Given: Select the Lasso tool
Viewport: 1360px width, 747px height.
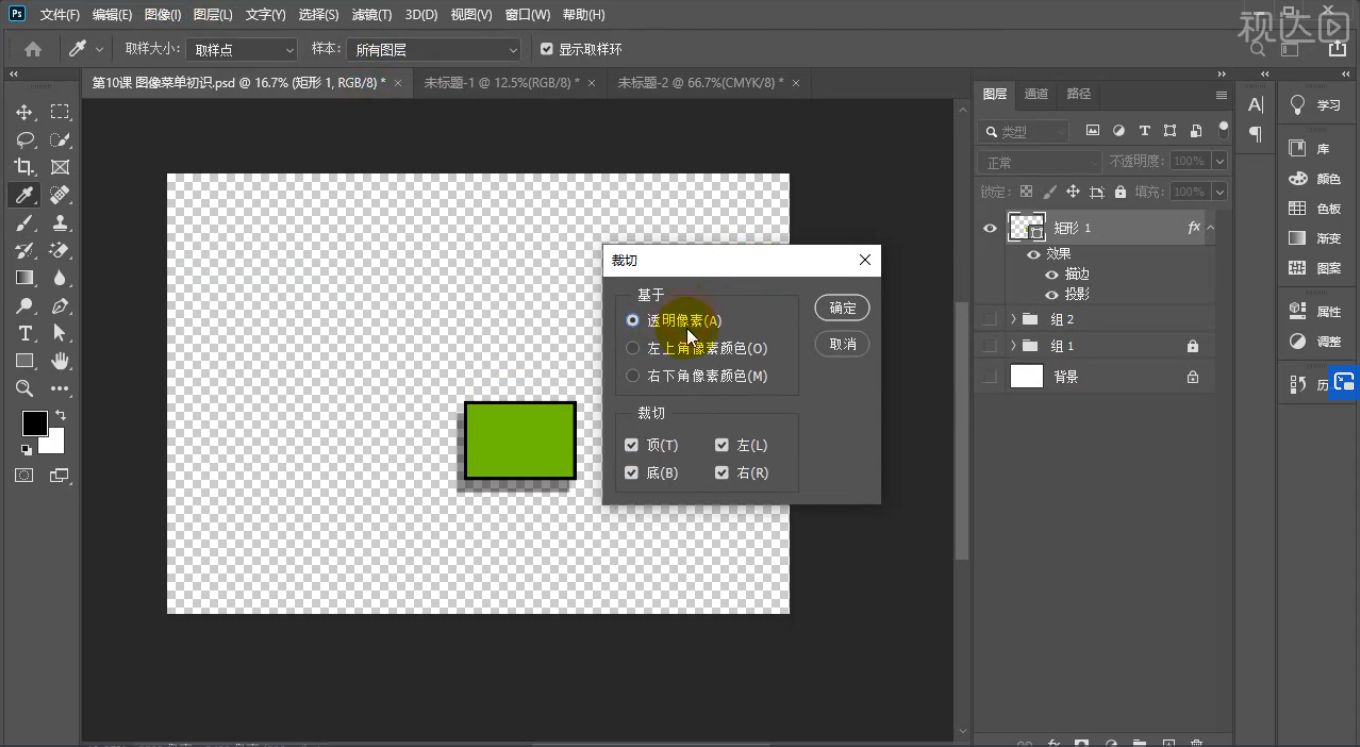Looking at the screenshot, I should [25, 140].
